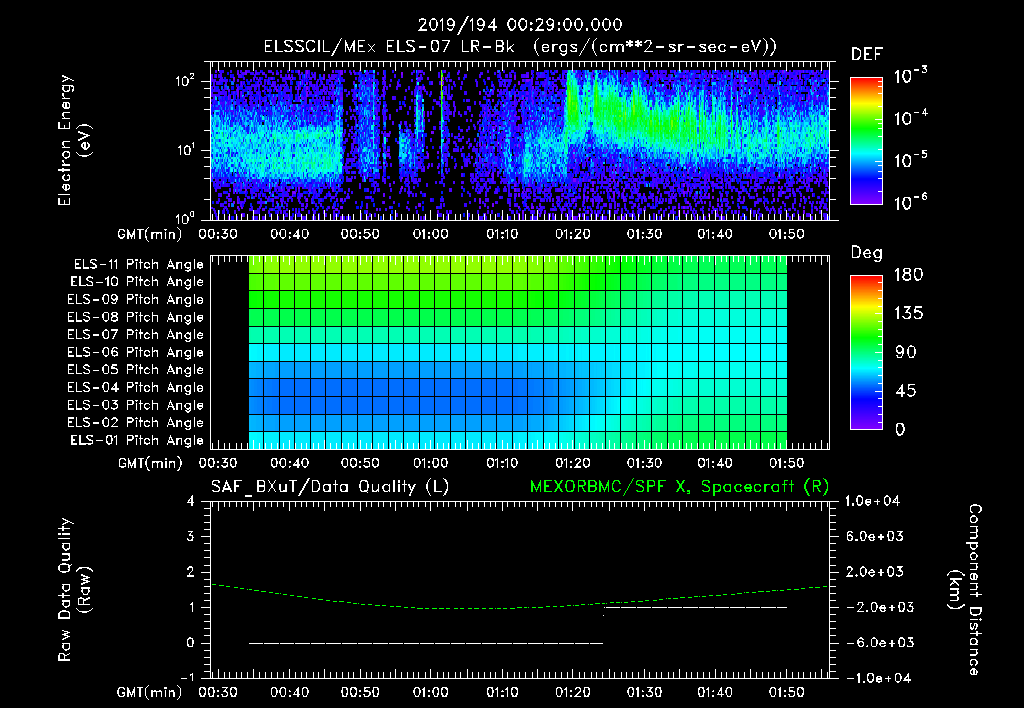The image size is (1024, 708).
Task: Click 01:50 tick on bottom plot time axis
Action: click(x=786, y=692)
